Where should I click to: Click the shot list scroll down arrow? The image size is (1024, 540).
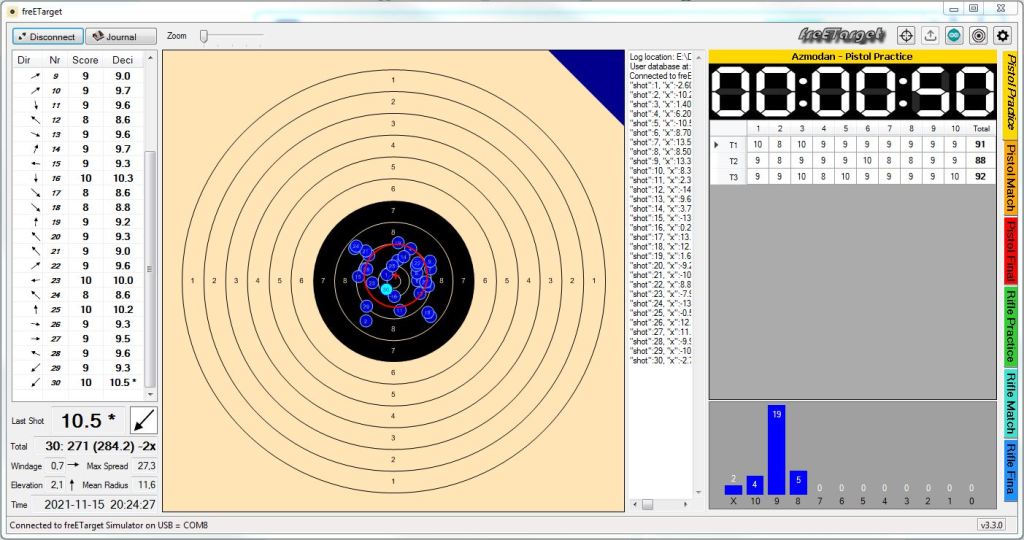(x=151, y=395)
